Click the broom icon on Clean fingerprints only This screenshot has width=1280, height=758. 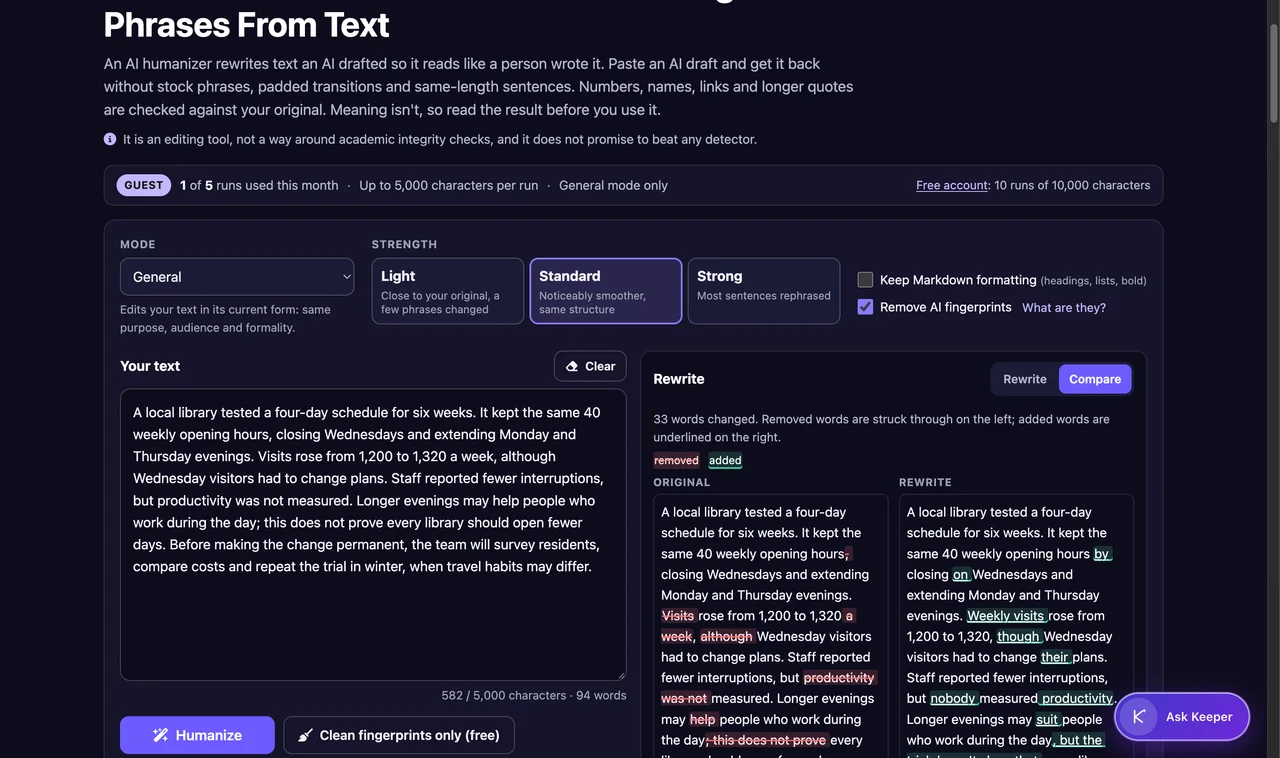(305, 735)
